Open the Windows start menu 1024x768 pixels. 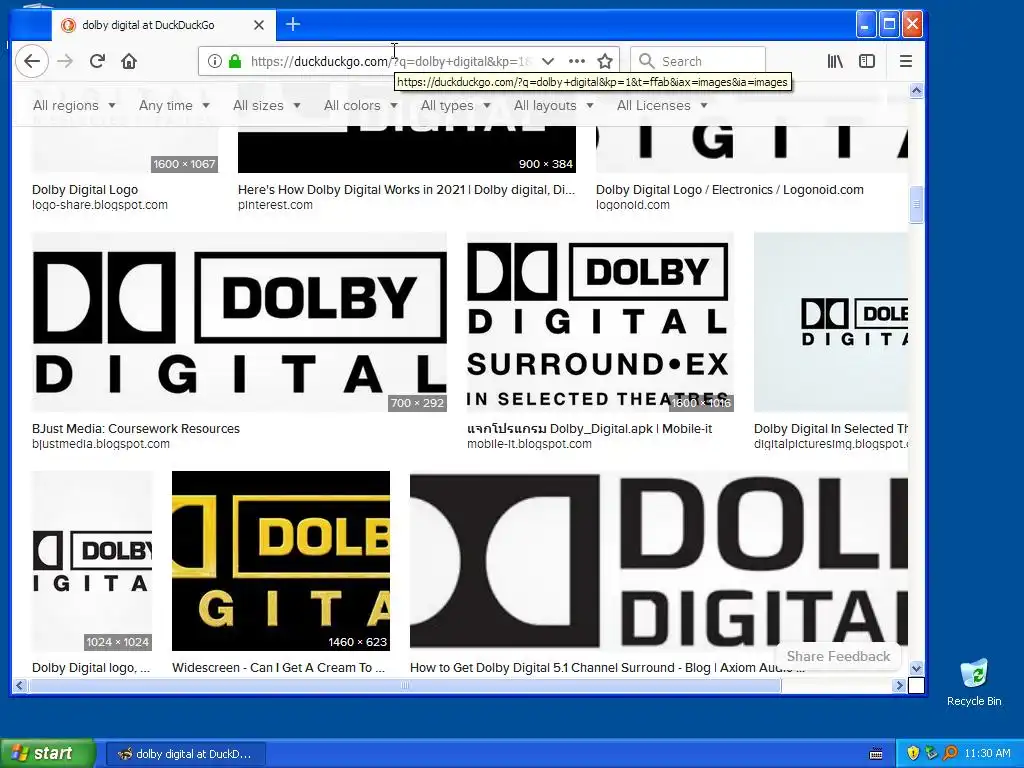[x=47, y=754]
